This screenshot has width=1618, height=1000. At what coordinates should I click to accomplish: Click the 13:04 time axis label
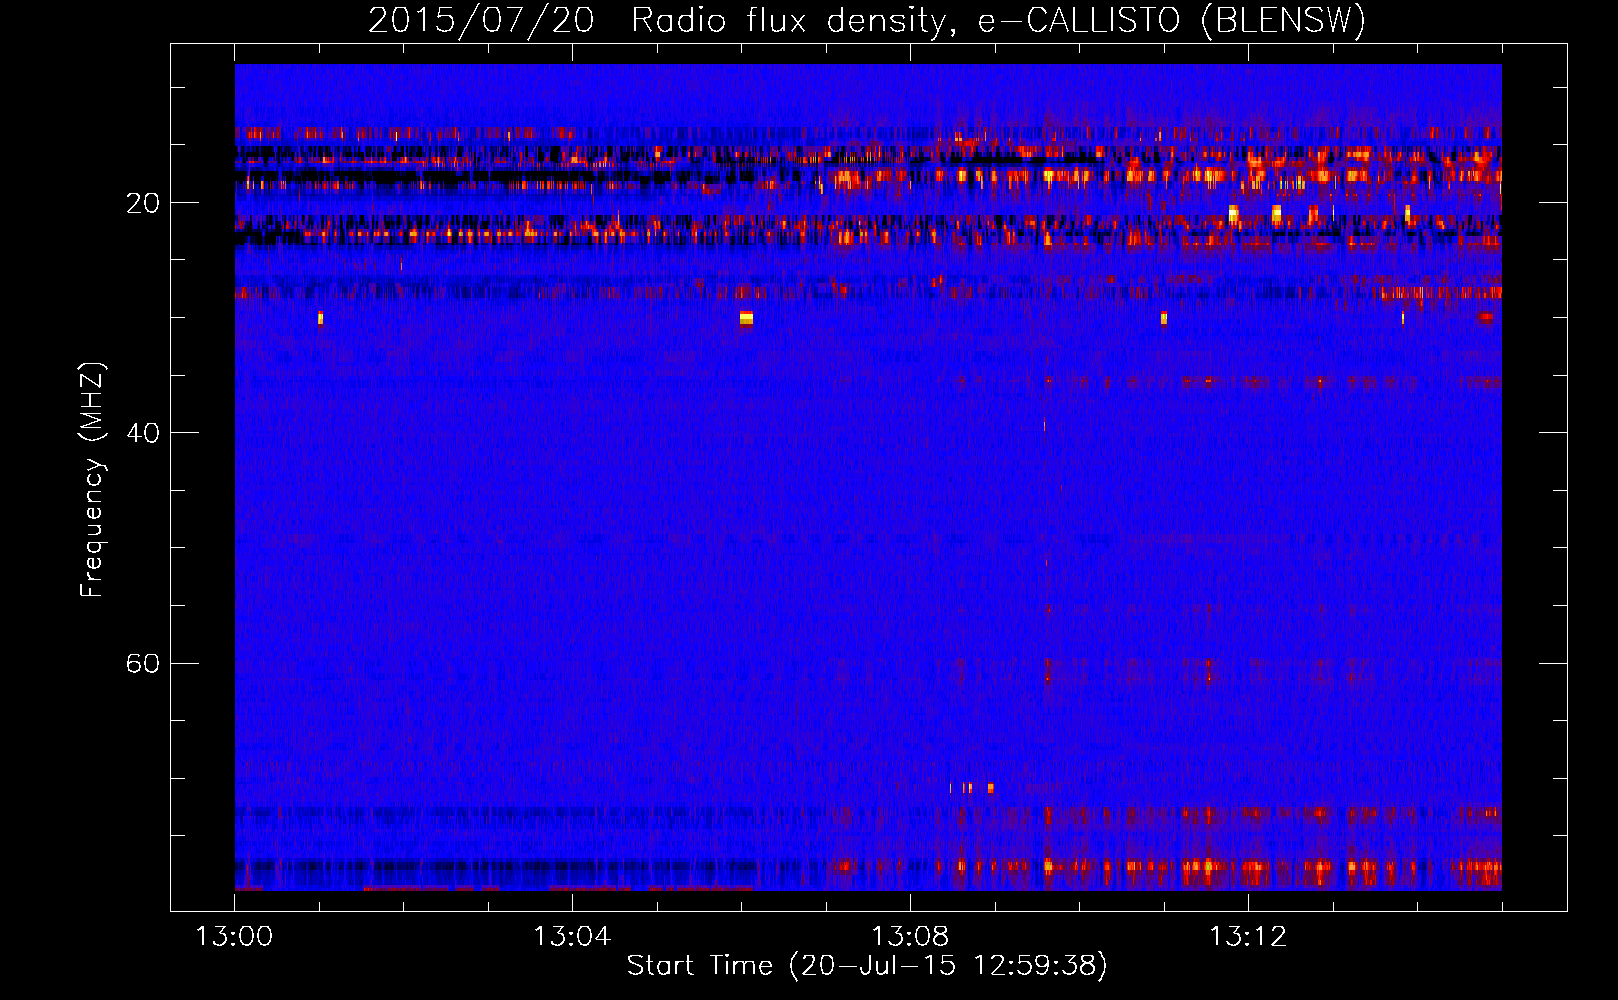[x=572, y=937]
